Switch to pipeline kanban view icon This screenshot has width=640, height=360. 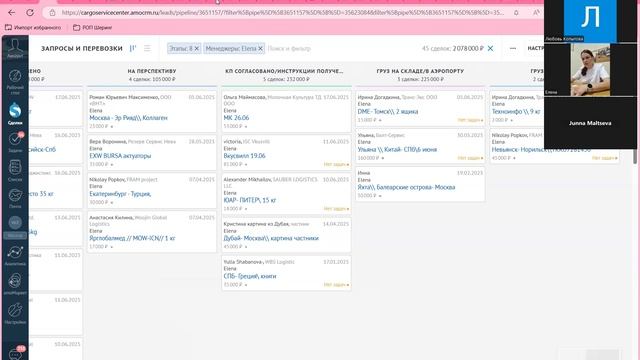133,48
